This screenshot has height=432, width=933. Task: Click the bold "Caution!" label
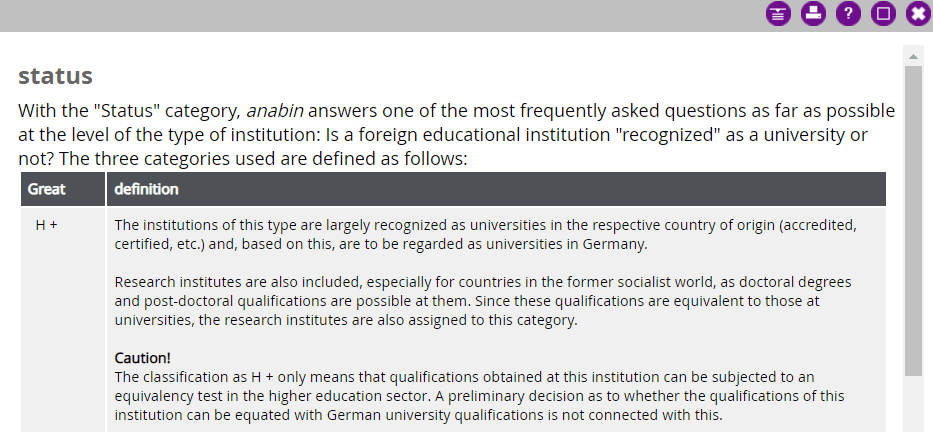pos(145,358)
